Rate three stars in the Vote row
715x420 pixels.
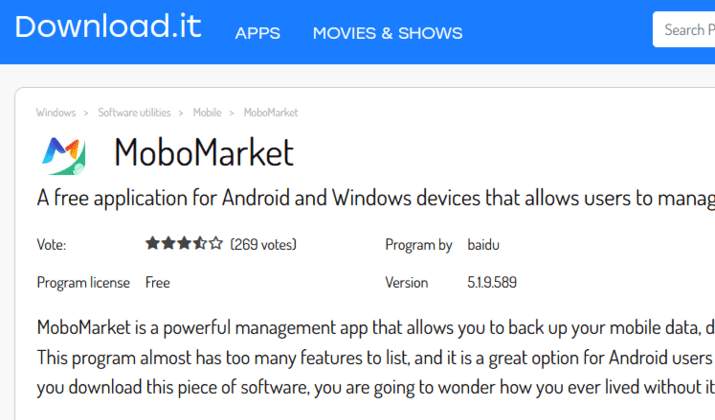click(184, 243)
